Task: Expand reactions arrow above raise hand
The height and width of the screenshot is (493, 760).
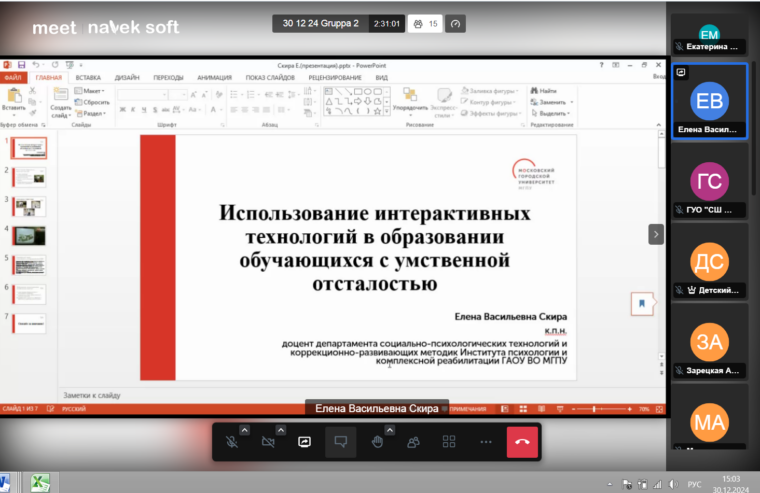Action: pyautogui.click(x=390, y=430)
